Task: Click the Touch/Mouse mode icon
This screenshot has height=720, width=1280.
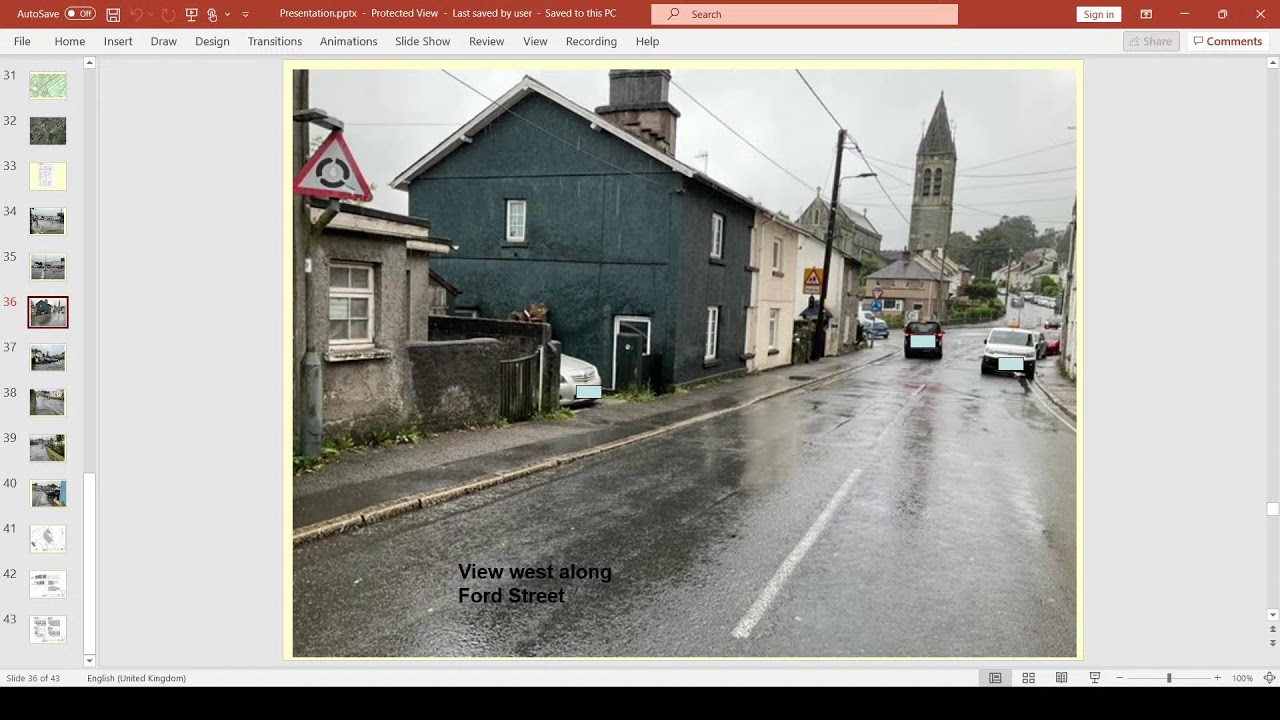Action: click(212, 14)
